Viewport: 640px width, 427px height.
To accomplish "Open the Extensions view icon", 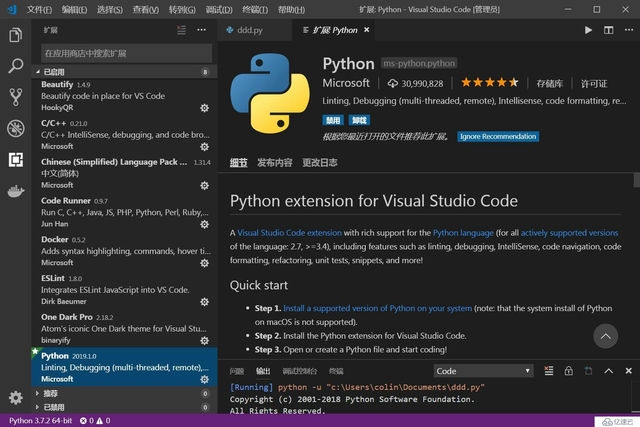I will coord(16,160).
